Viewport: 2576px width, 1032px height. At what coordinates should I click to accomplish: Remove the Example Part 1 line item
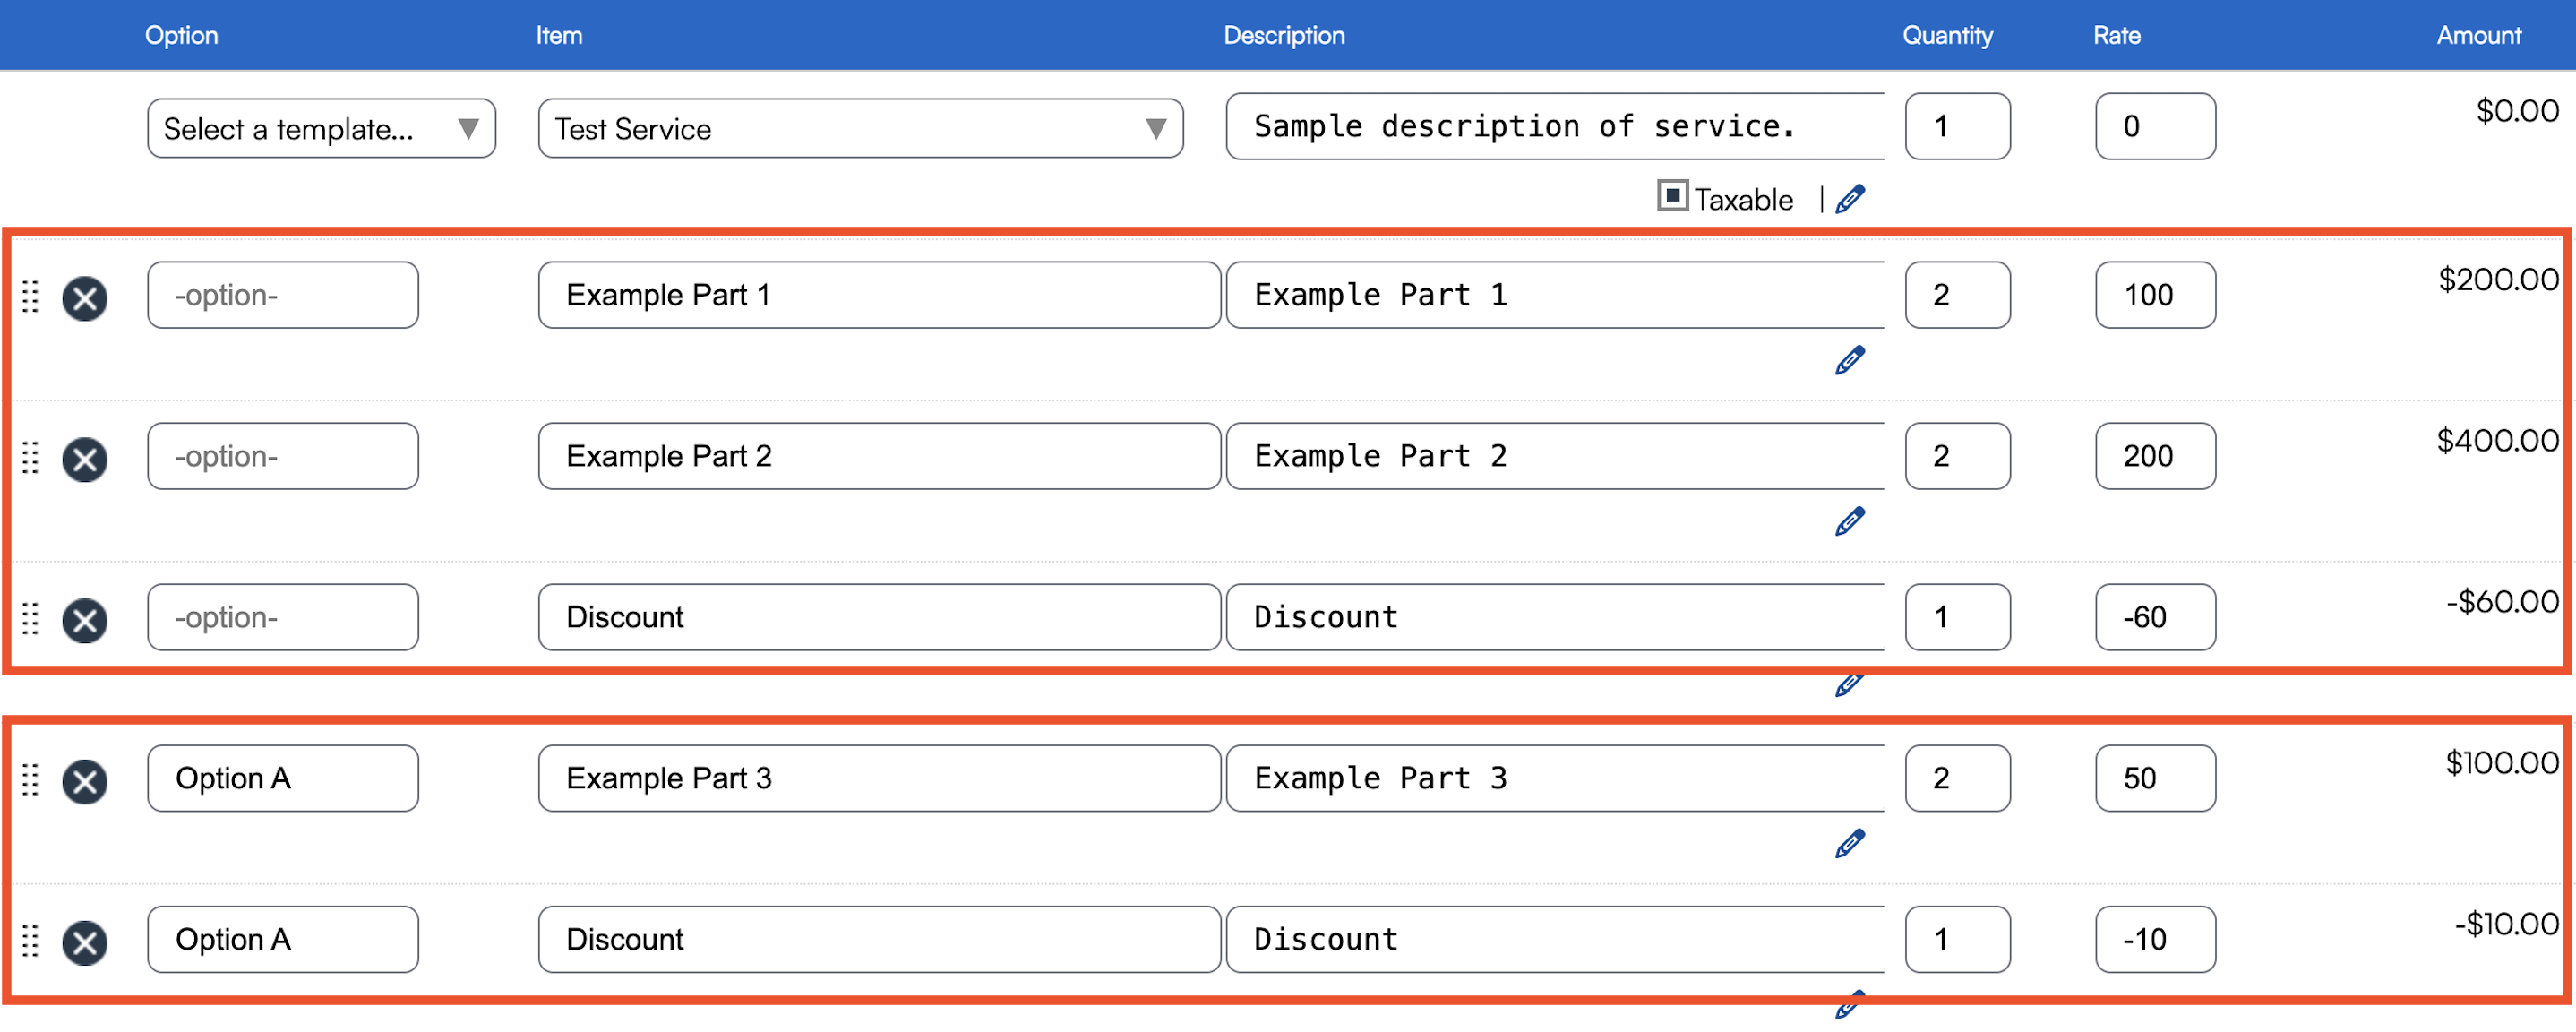point(85,299)
